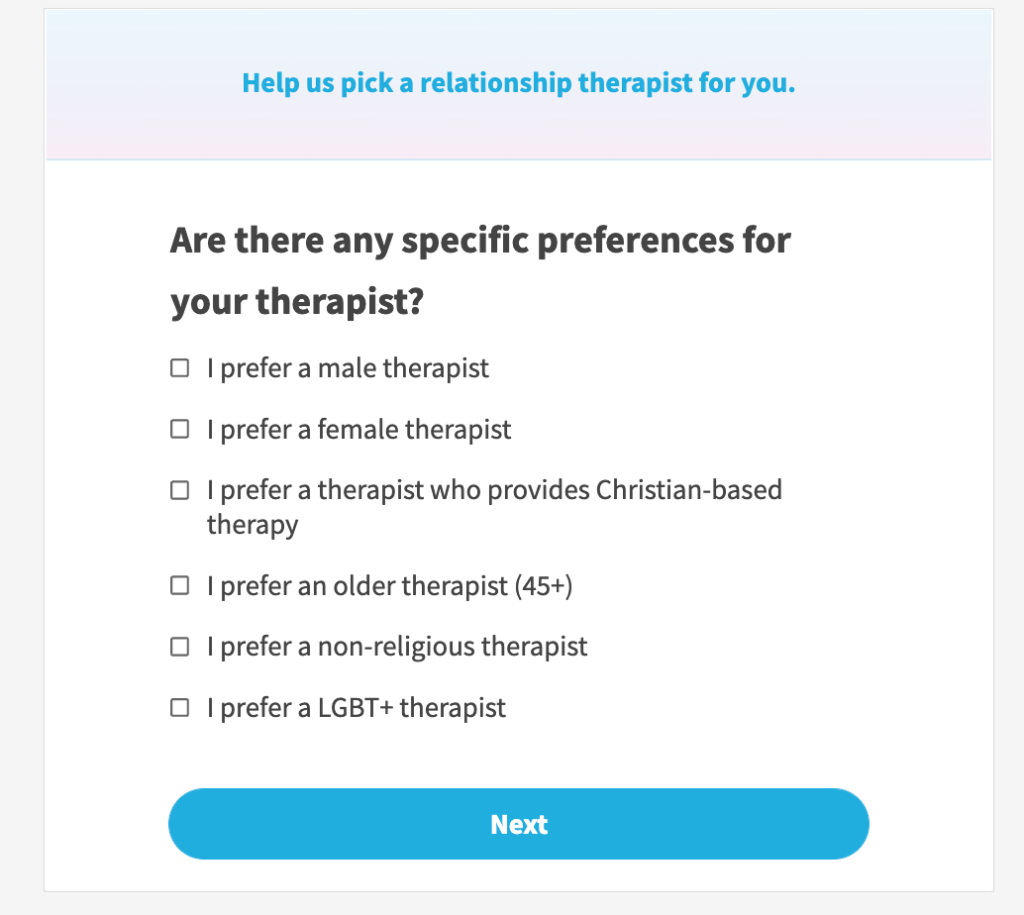Tick the female therapist checkbox
The image size is (1024, 915).
coord(179,429)
